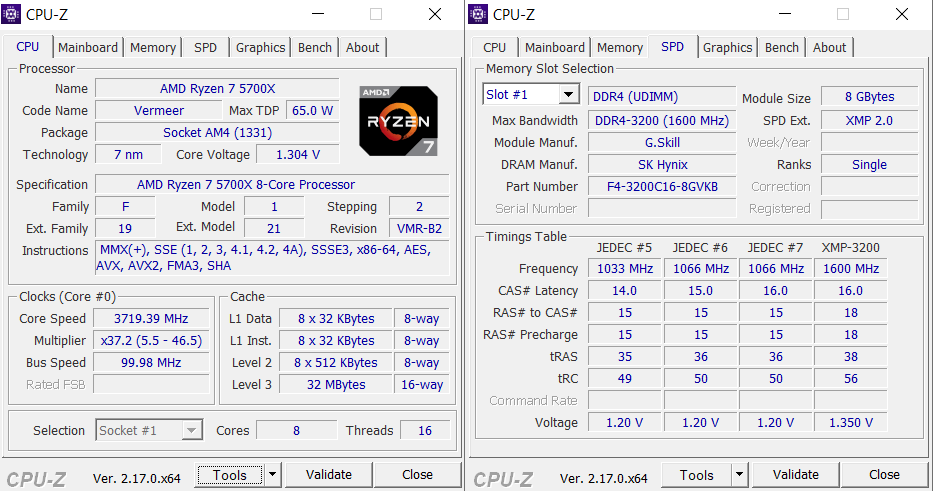Click the CPU-Z app icon in right window title bar
This screenshot has height=491, width=933.
click(478, 14)
